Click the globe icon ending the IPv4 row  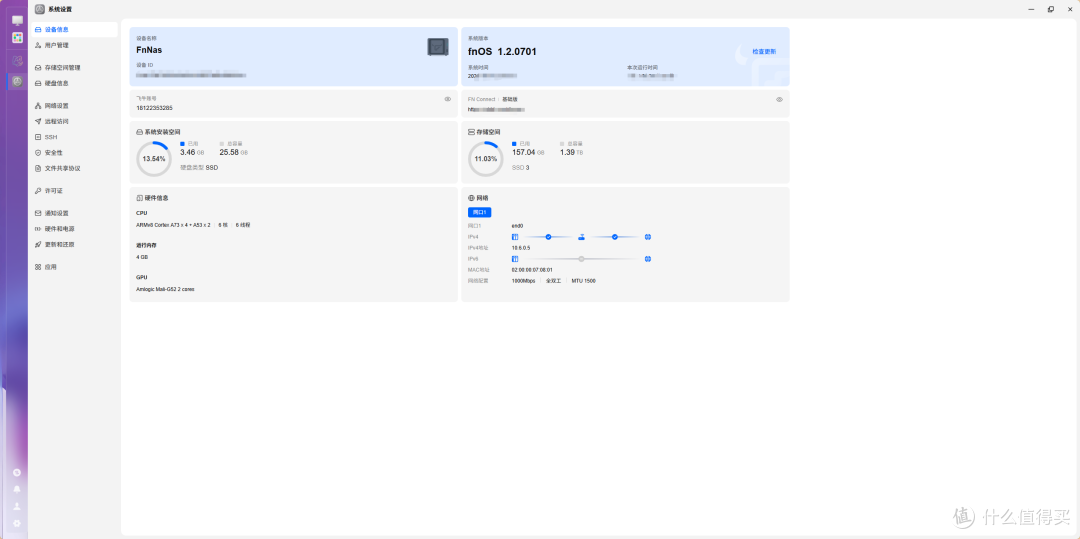(x=648, y=237)
